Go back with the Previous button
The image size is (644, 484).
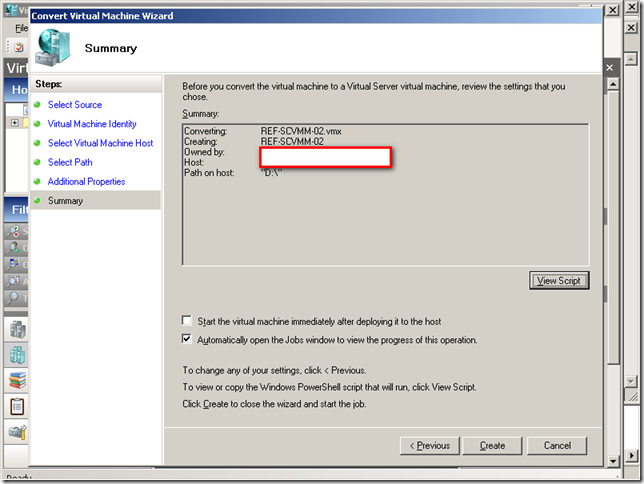(430, 446)
